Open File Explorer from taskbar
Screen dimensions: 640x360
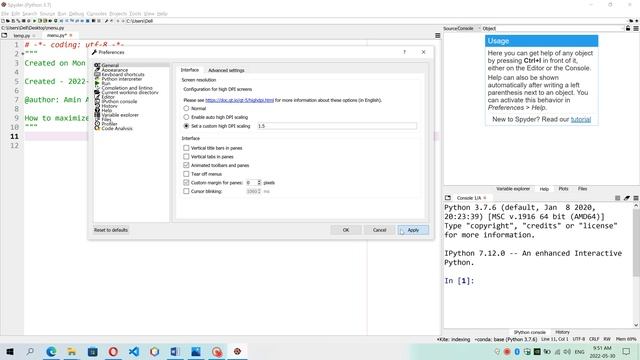72,351
